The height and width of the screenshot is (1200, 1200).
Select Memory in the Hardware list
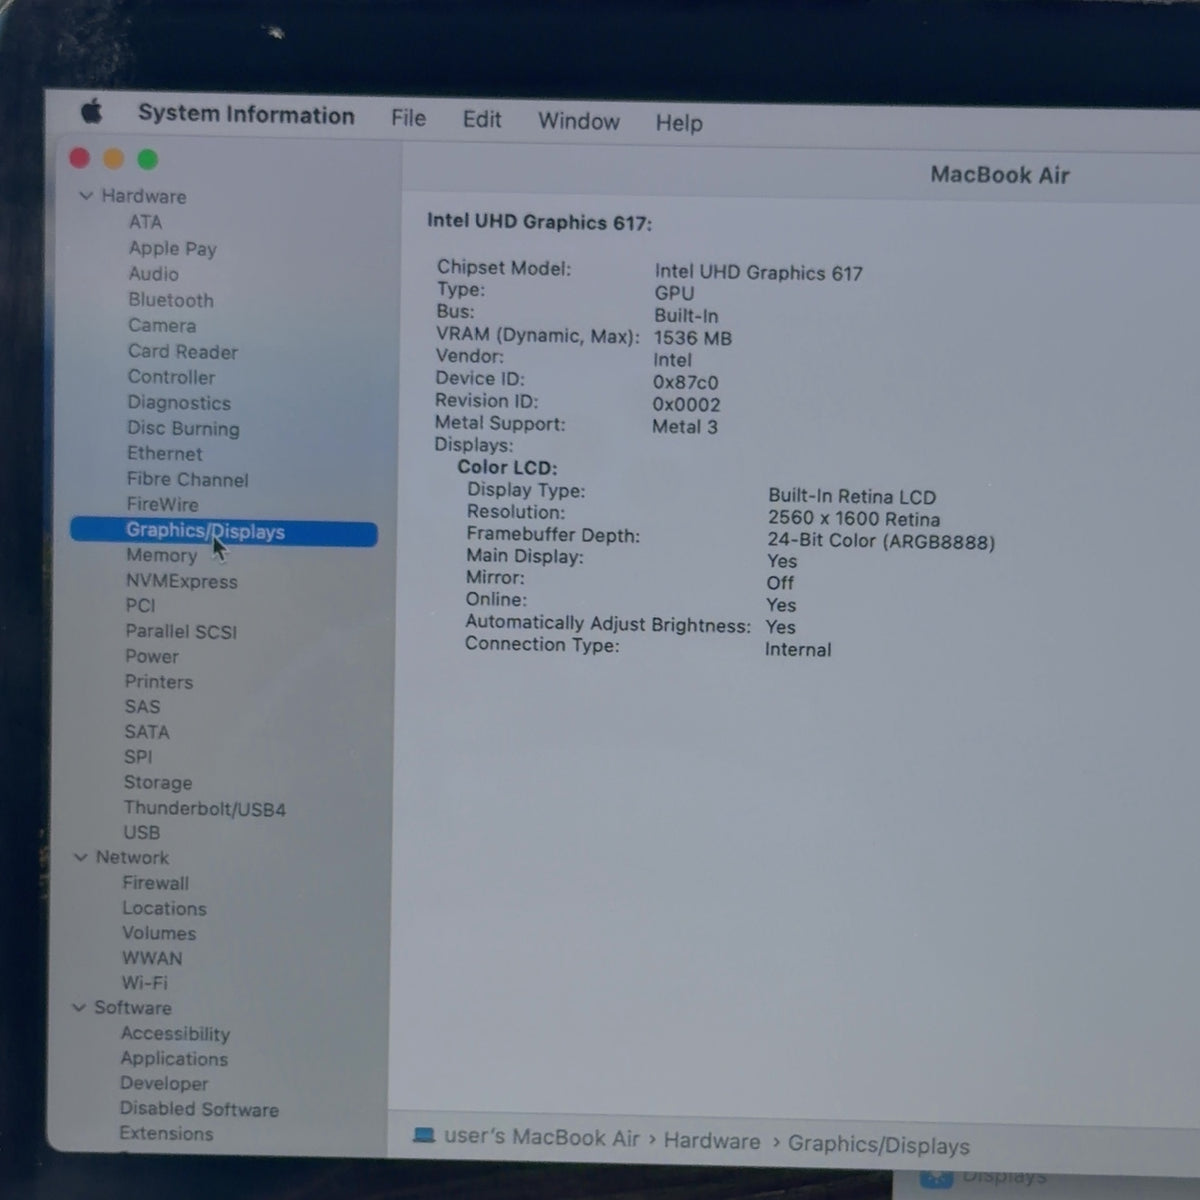[x=161, y=555]
